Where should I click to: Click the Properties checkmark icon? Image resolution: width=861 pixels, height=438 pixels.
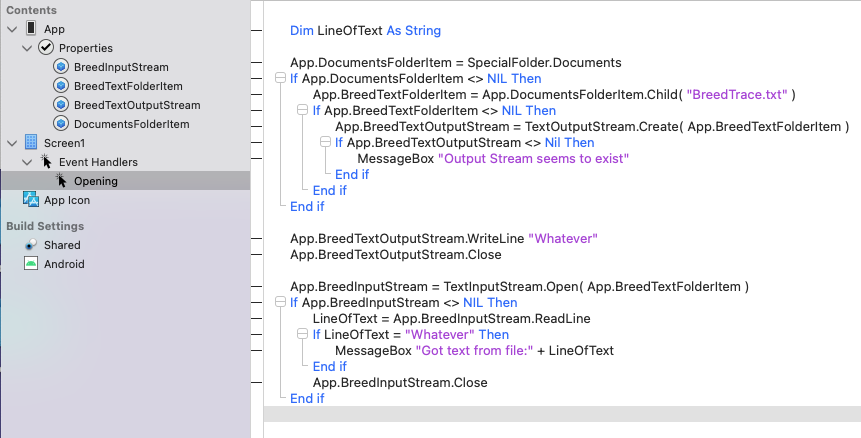(46, 48)
